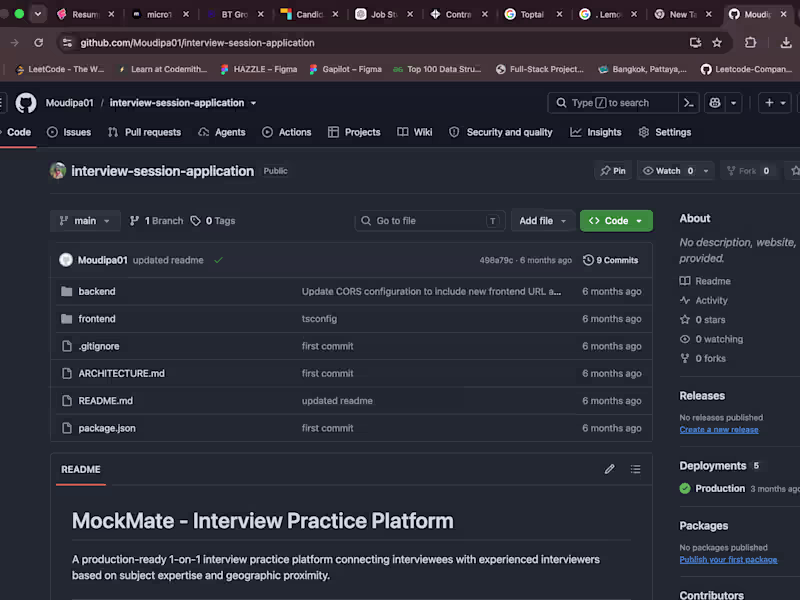Open the 0 forks link
This screenshot has width=800, height=600.
pos(703,359)
